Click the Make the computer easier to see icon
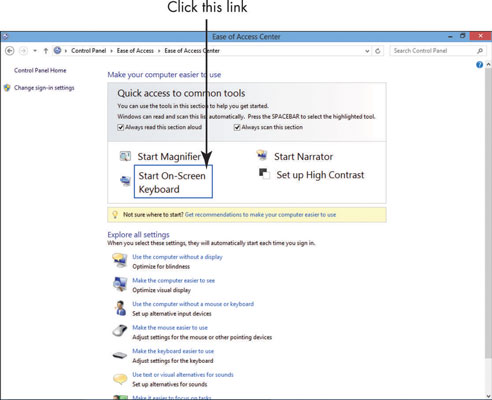Viewport: 492px width, 400px height. 120,284
